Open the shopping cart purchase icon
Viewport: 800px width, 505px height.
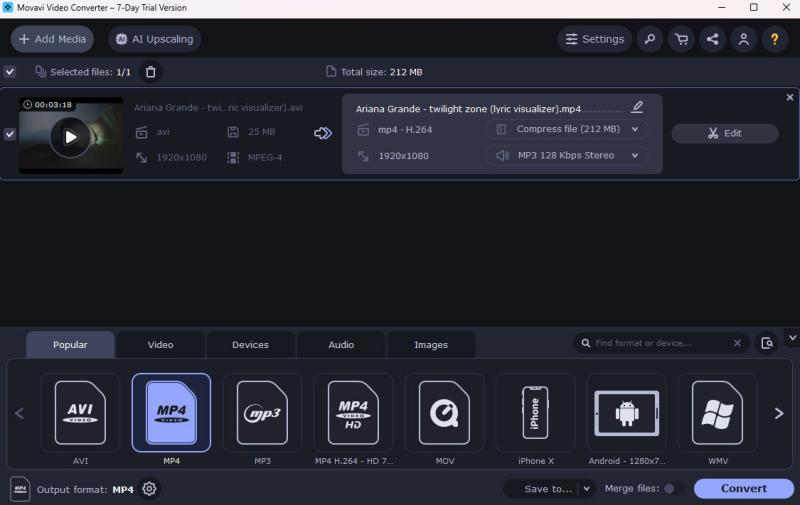click(x=681, y=39)
